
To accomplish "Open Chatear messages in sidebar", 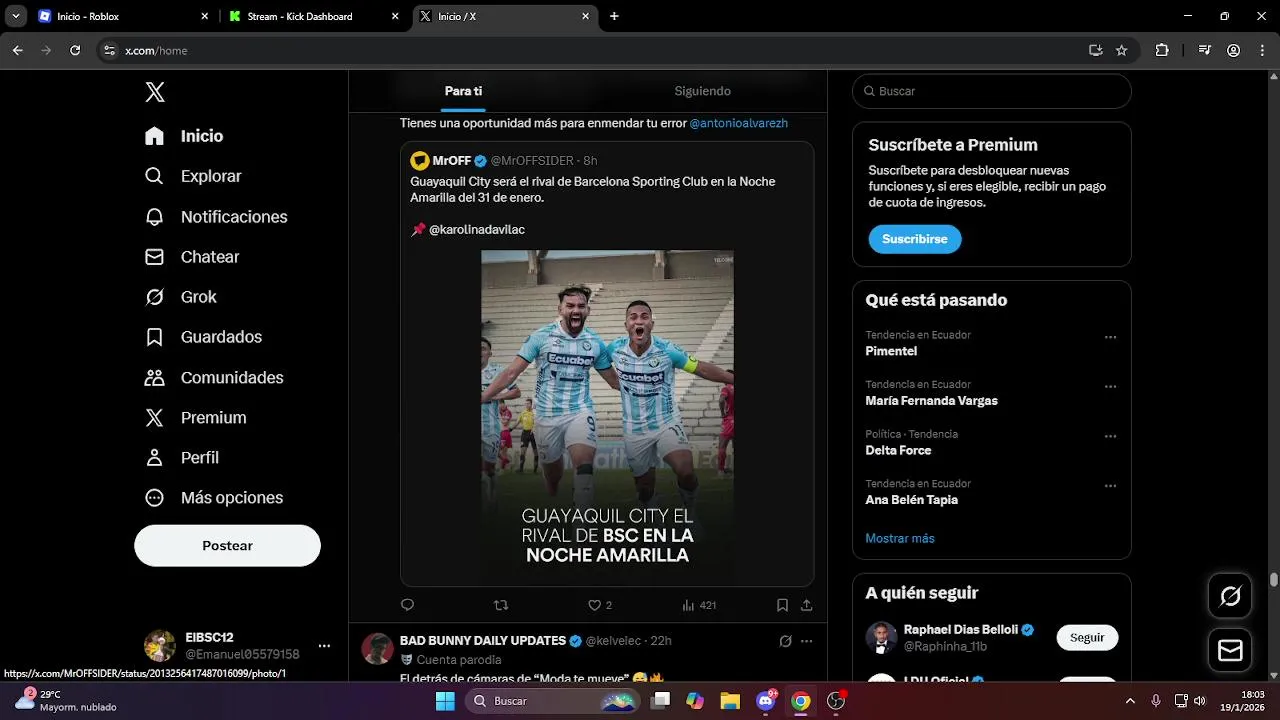I will pos(192,257).
